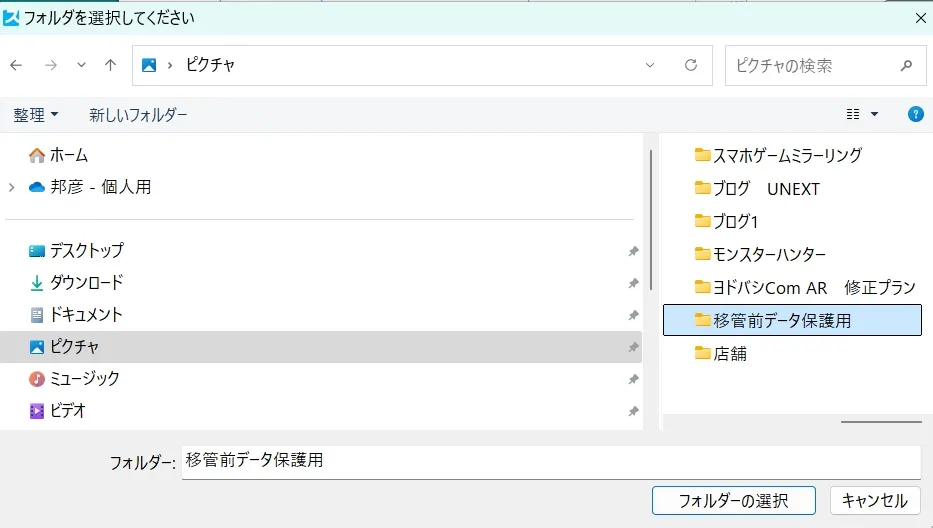Open ダウンロード in the sidebar
Viewport: 933px width, 528px height.
[x=86, y=283]
